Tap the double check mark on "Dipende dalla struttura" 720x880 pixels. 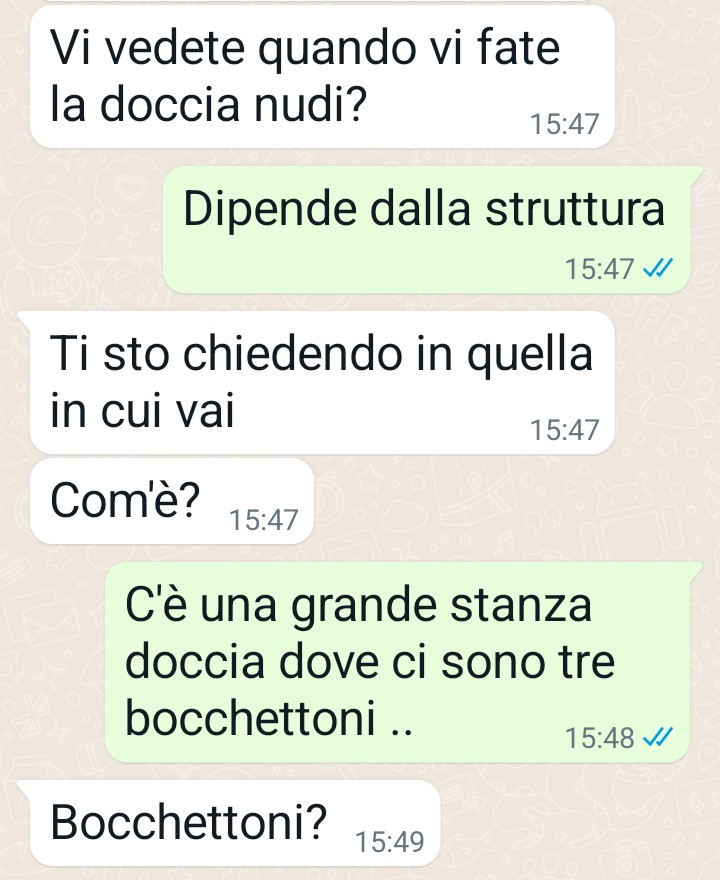pos(657,269)
